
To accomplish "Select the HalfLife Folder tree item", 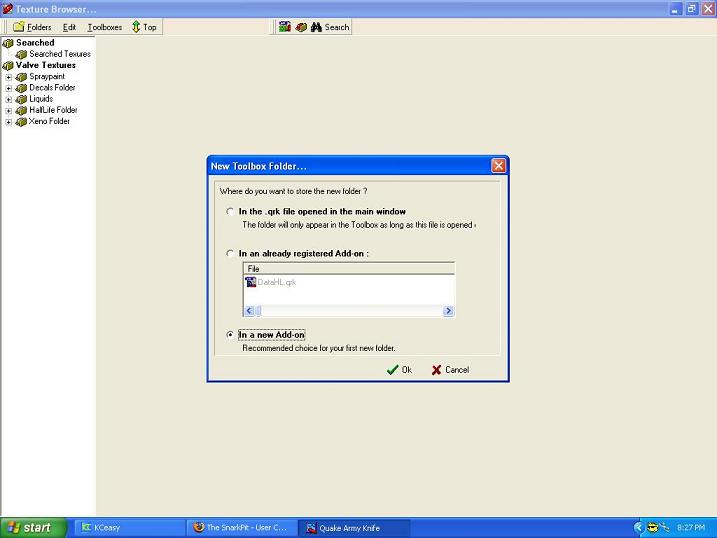I will click(x=52, y=110).
